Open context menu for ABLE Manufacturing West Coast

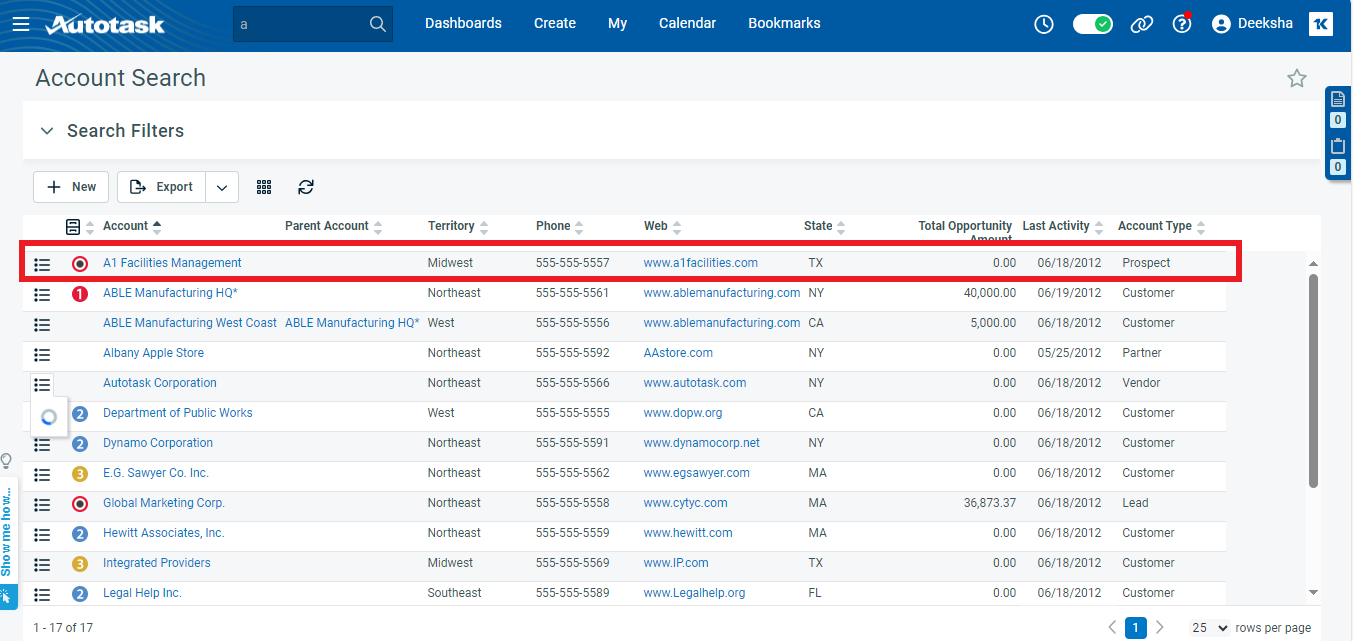(x=42, y=324)
